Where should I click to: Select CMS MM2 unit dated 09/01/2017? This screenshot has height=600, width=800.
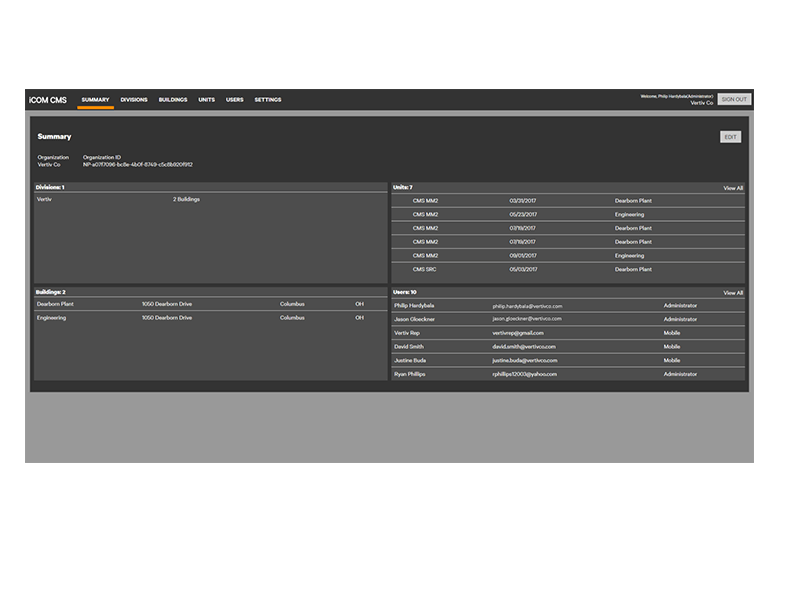tap(568, 256)
